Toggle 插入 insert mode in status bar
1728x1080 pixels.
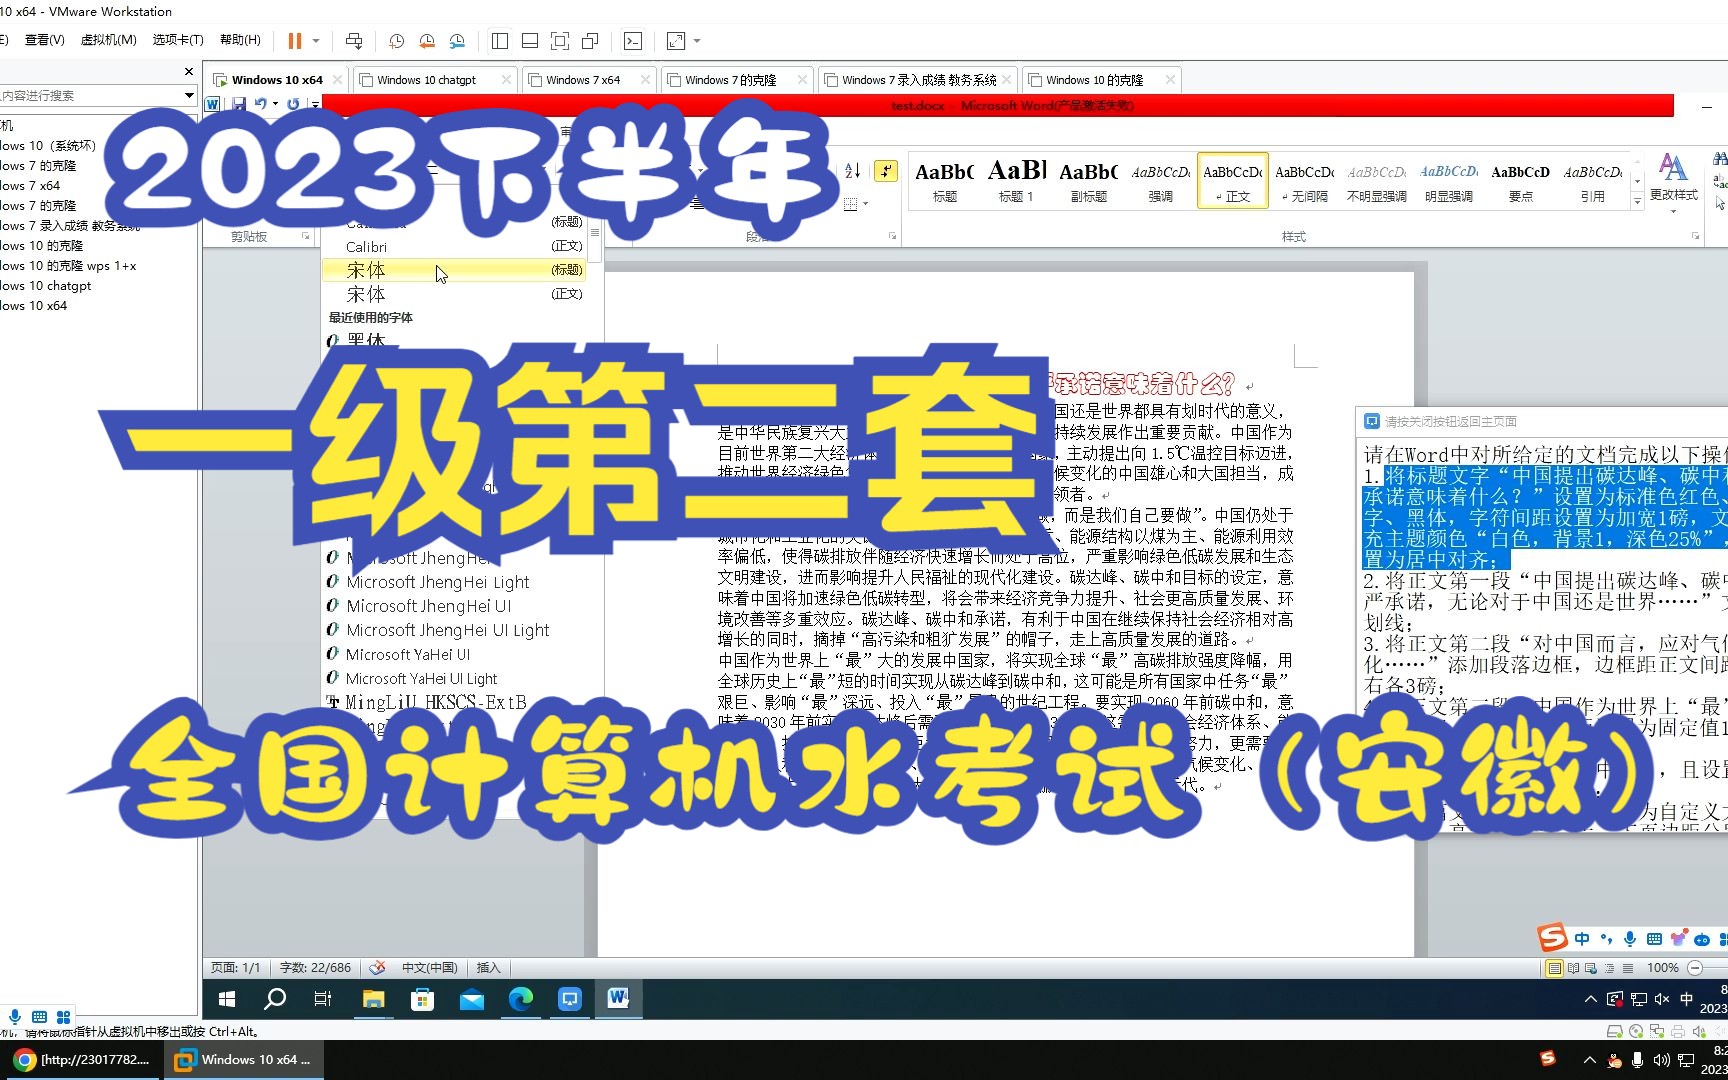pos(488,967)
